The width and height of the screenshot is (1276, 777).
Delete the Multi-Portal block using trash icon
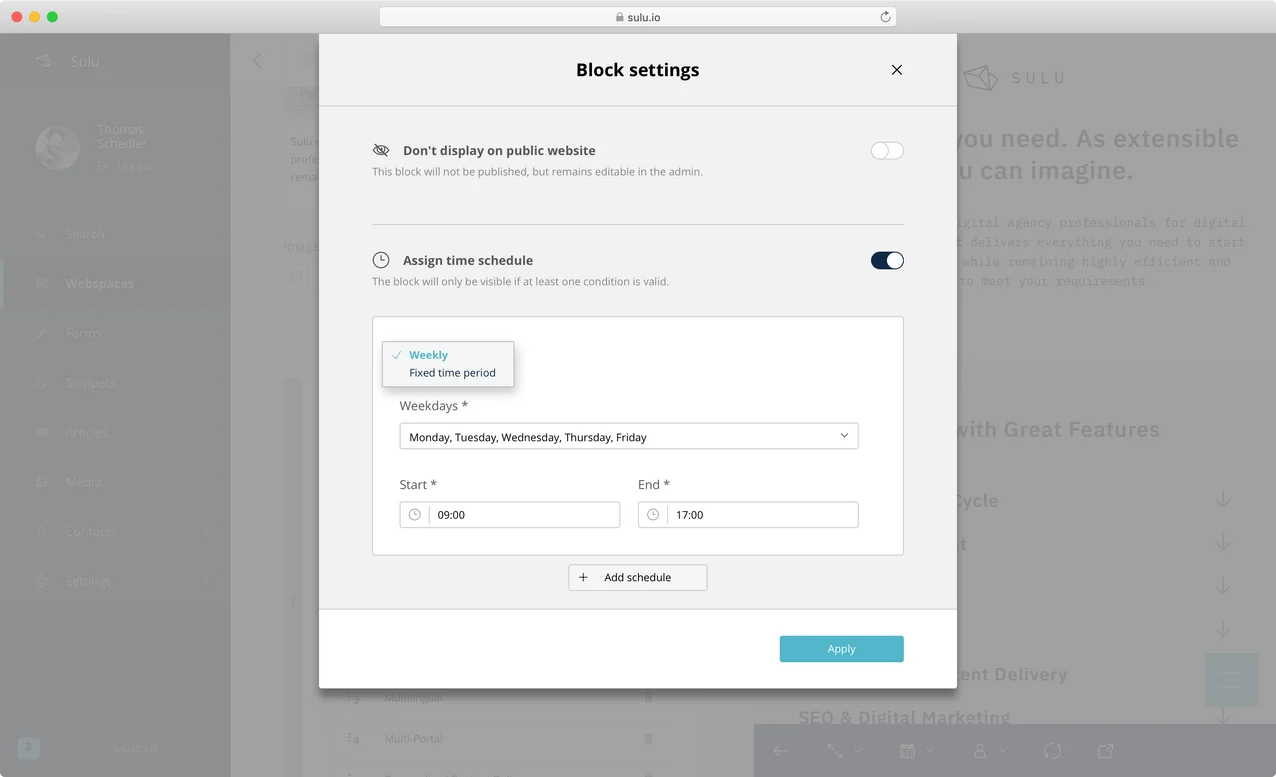648,739
